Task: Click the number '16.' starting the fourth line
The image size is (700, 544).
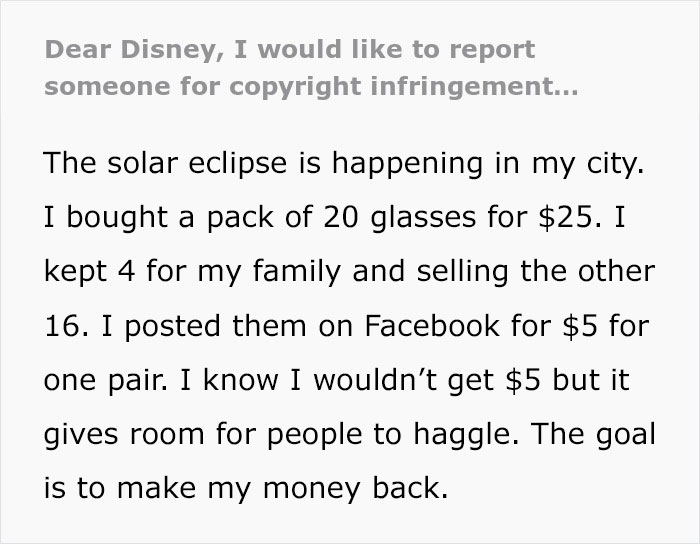Action: tap(66, 324)
